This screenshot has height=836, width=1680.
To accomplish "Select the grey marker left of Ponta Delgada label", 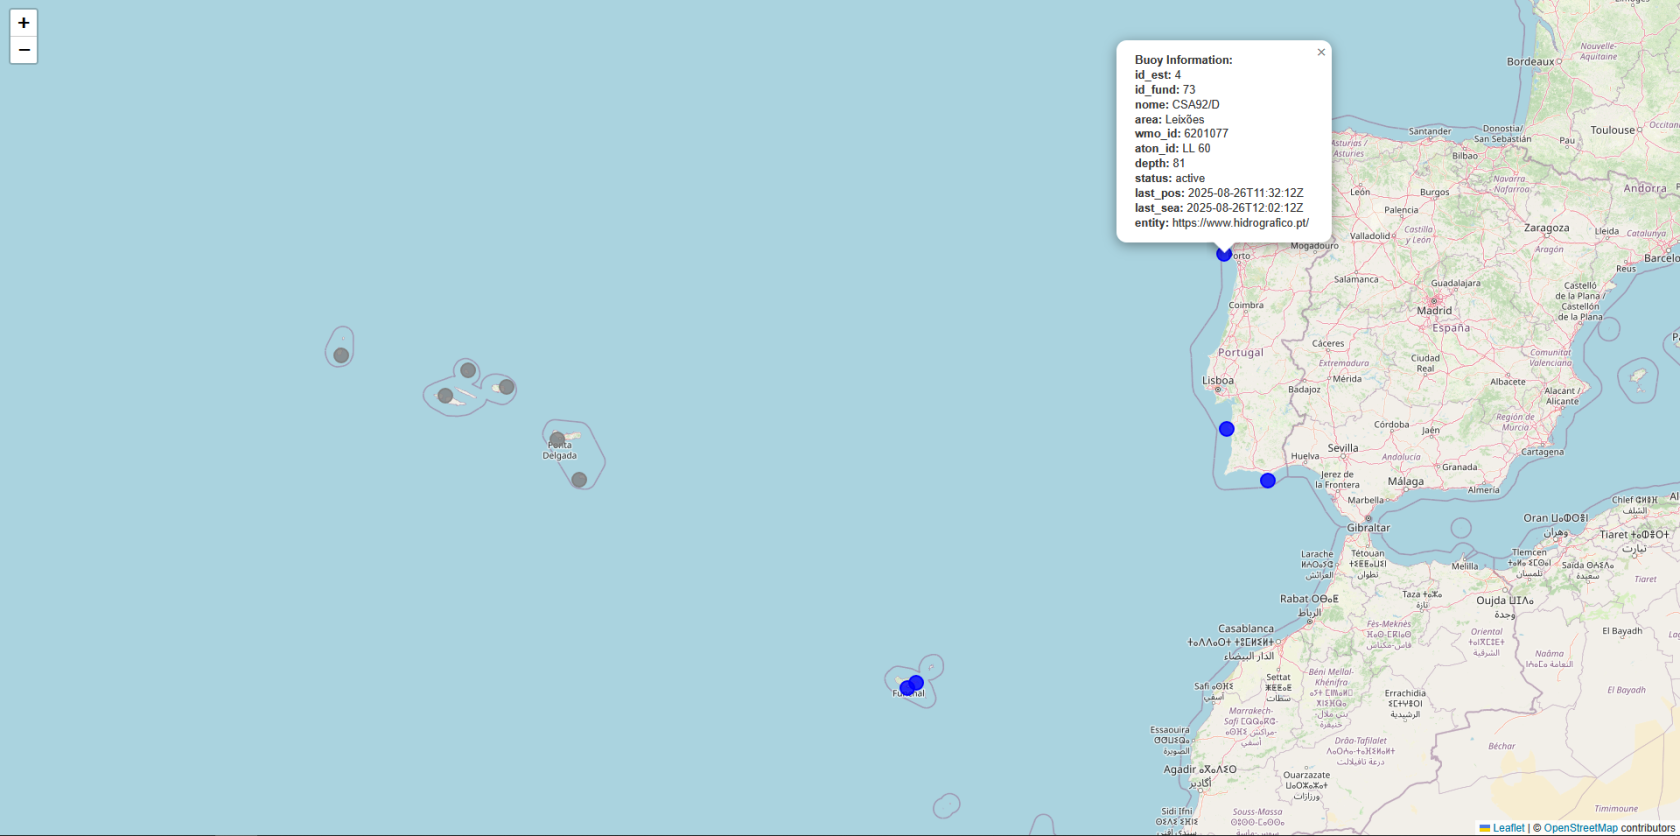I will pyautogui.click(x=557, y=439).
